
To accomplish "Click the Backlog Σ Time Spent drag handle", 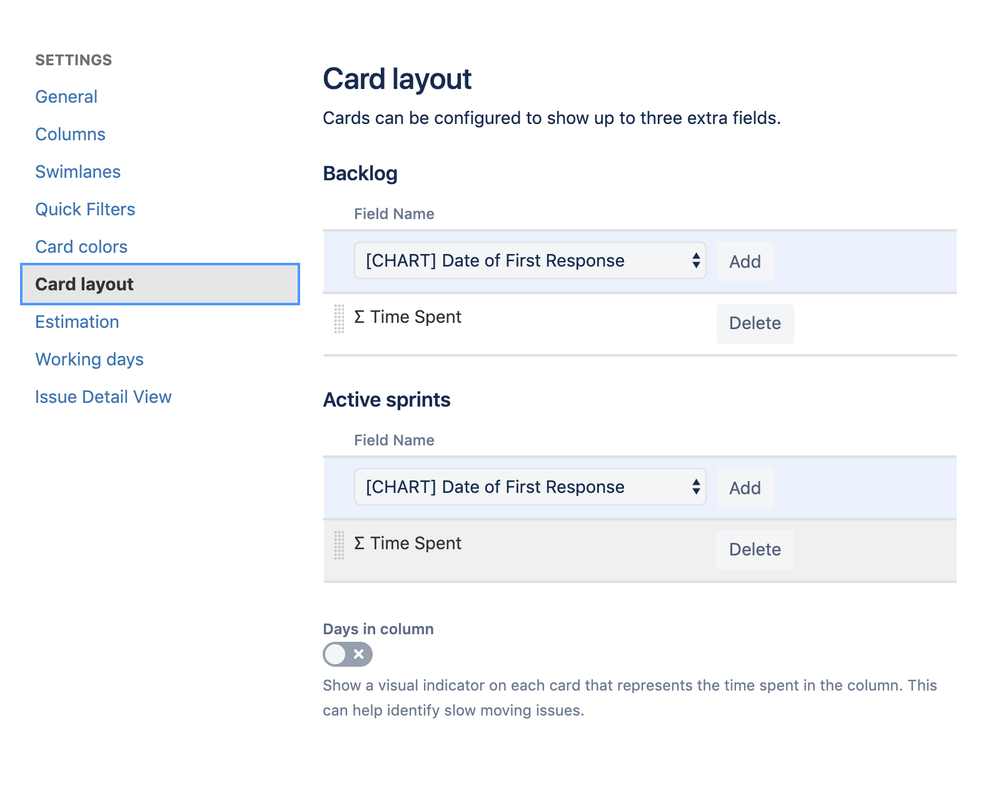I will 339,319.
